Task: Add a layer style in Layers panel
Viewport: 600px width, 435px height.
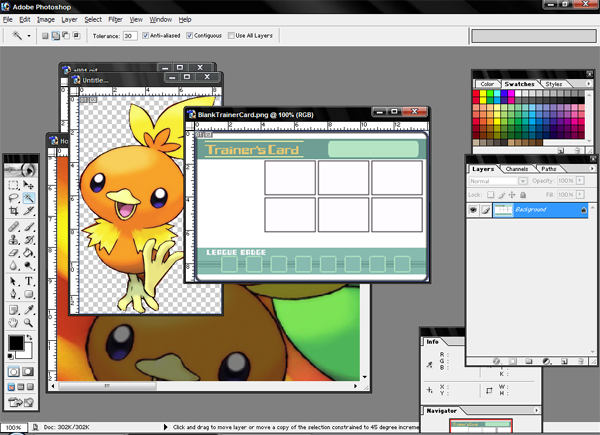Action: (496, 361)
